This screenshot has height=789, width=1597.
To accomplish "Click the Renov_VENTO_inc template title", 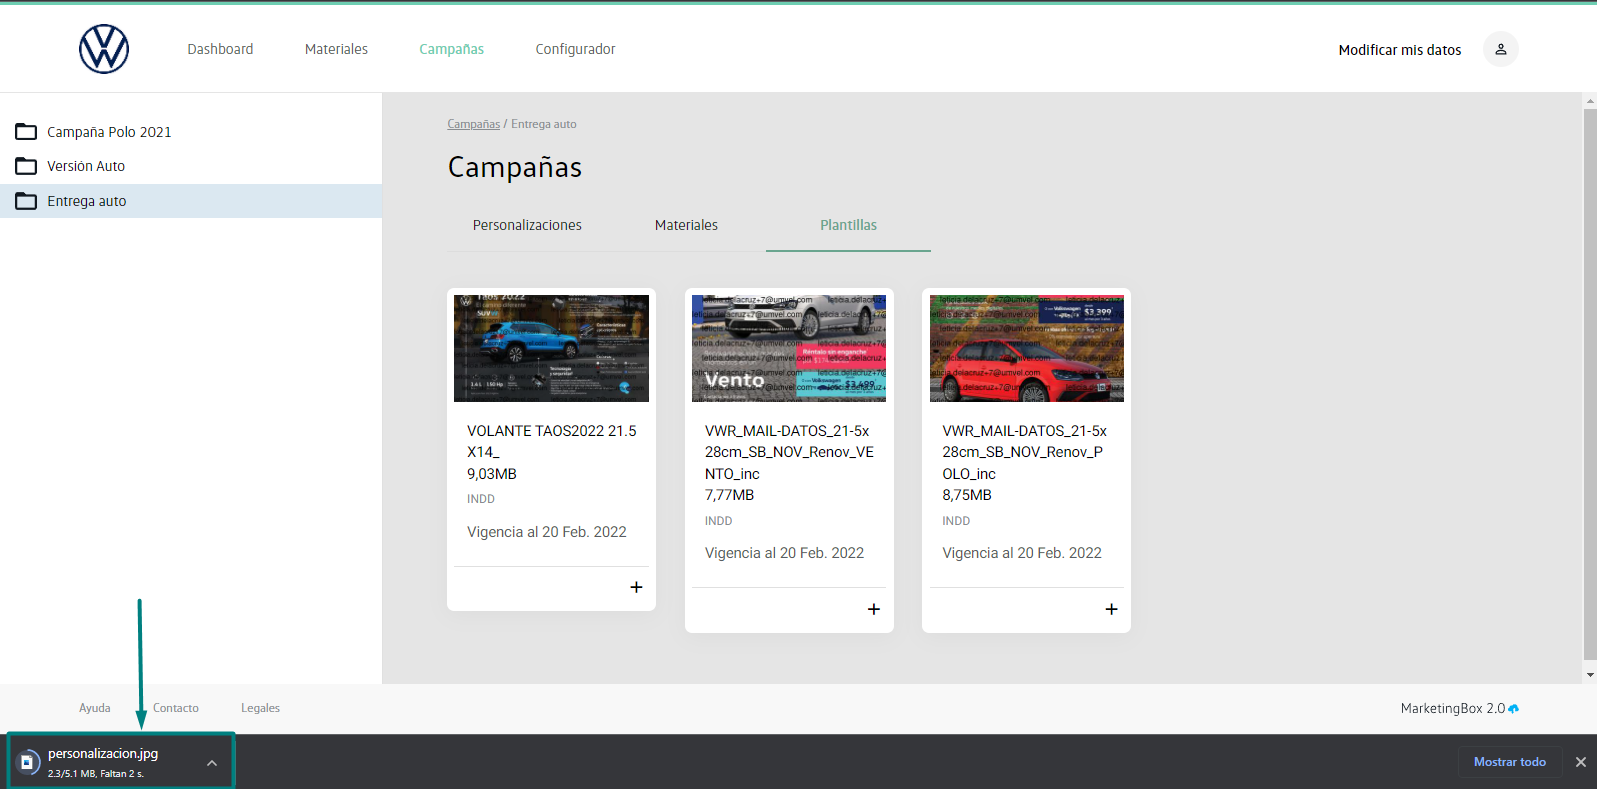I will tap(789, 452).
